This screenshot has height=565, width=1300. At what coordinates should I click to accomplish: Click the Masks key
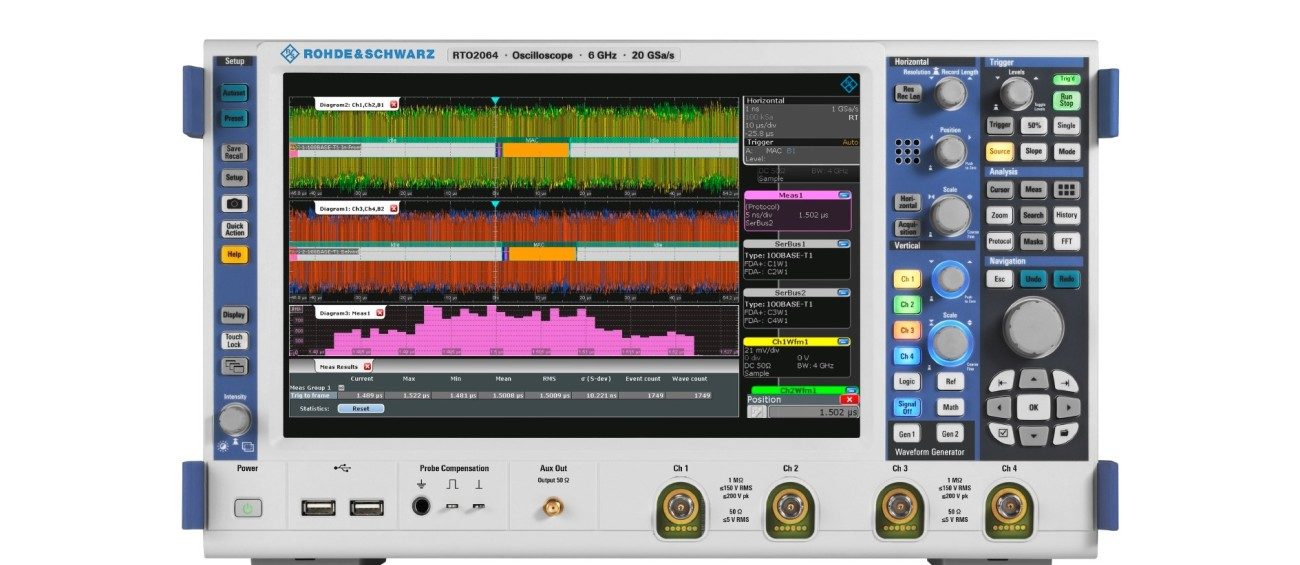(1033, 241)
